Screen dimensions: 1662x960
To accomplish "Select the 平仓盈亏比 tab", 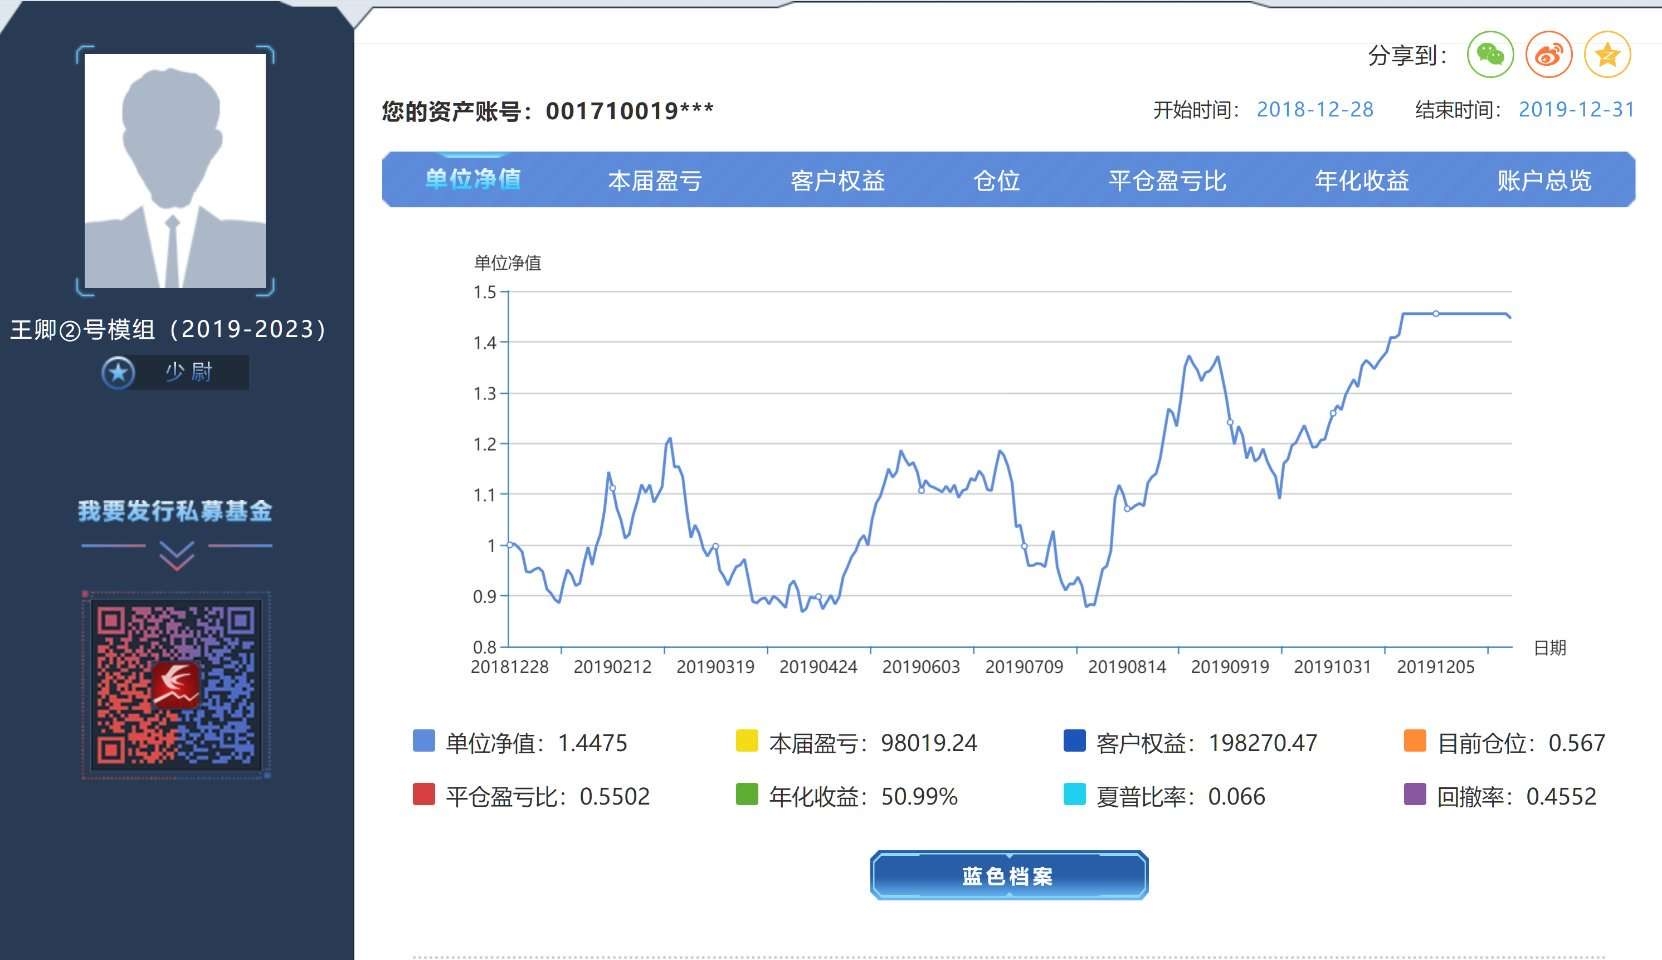I will pyautogui.click(x=1167, y=181).
